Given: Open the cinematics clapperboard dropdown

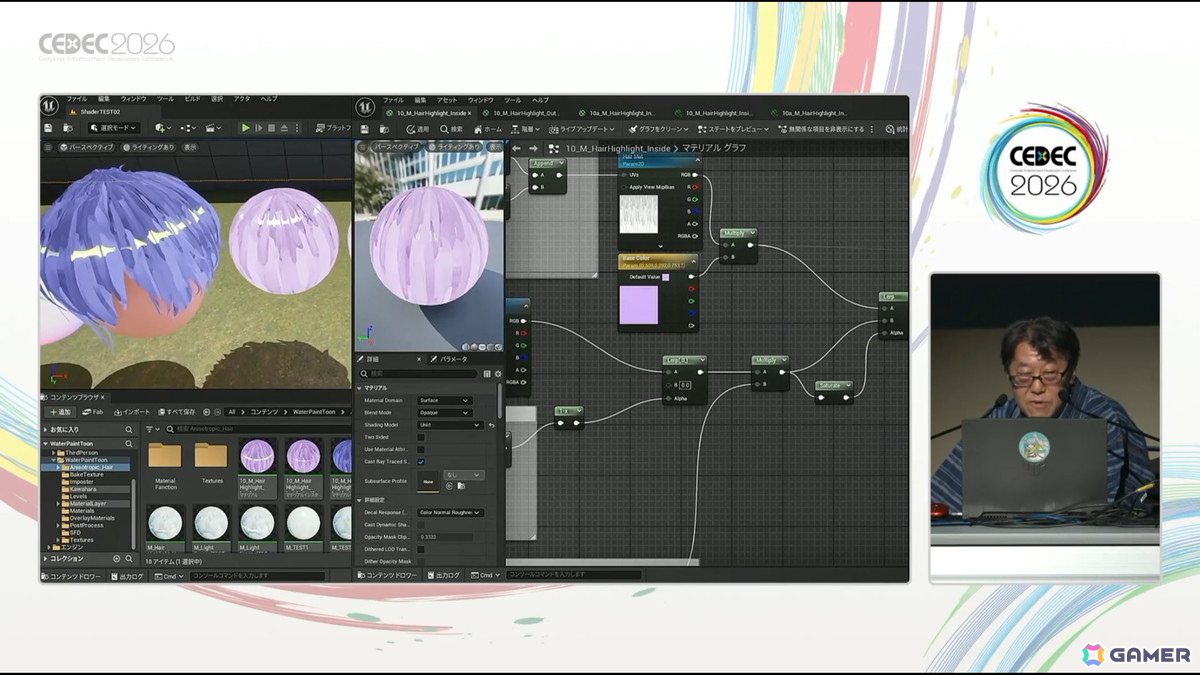Looking at the screenshot, I should click(x=214, y=128).
